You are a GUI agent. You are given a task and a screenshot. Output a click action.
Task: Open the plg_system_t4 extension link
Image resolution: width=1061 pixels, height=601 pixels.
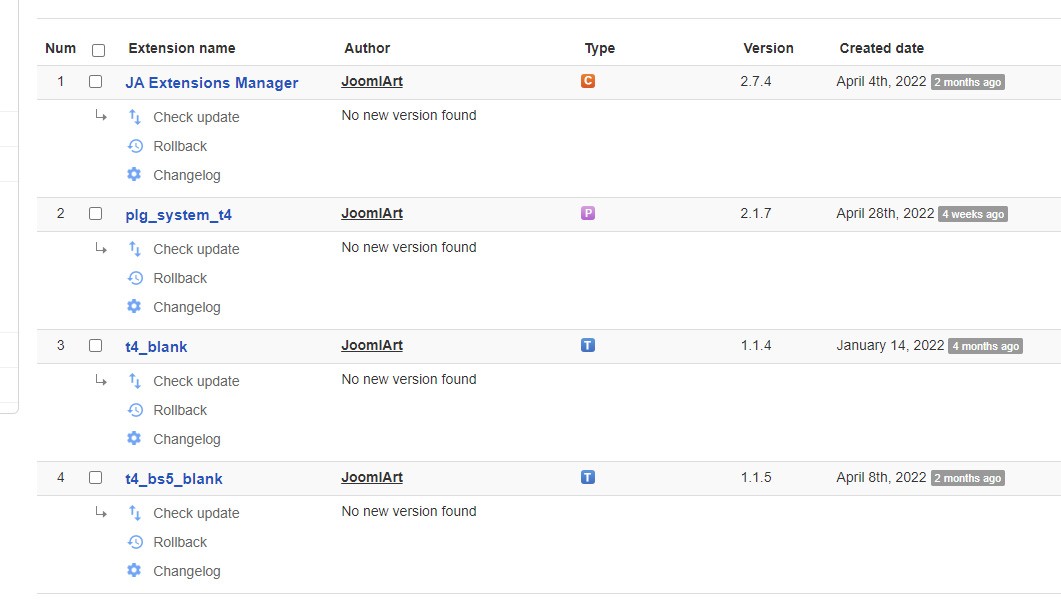(x=179, y=215)
